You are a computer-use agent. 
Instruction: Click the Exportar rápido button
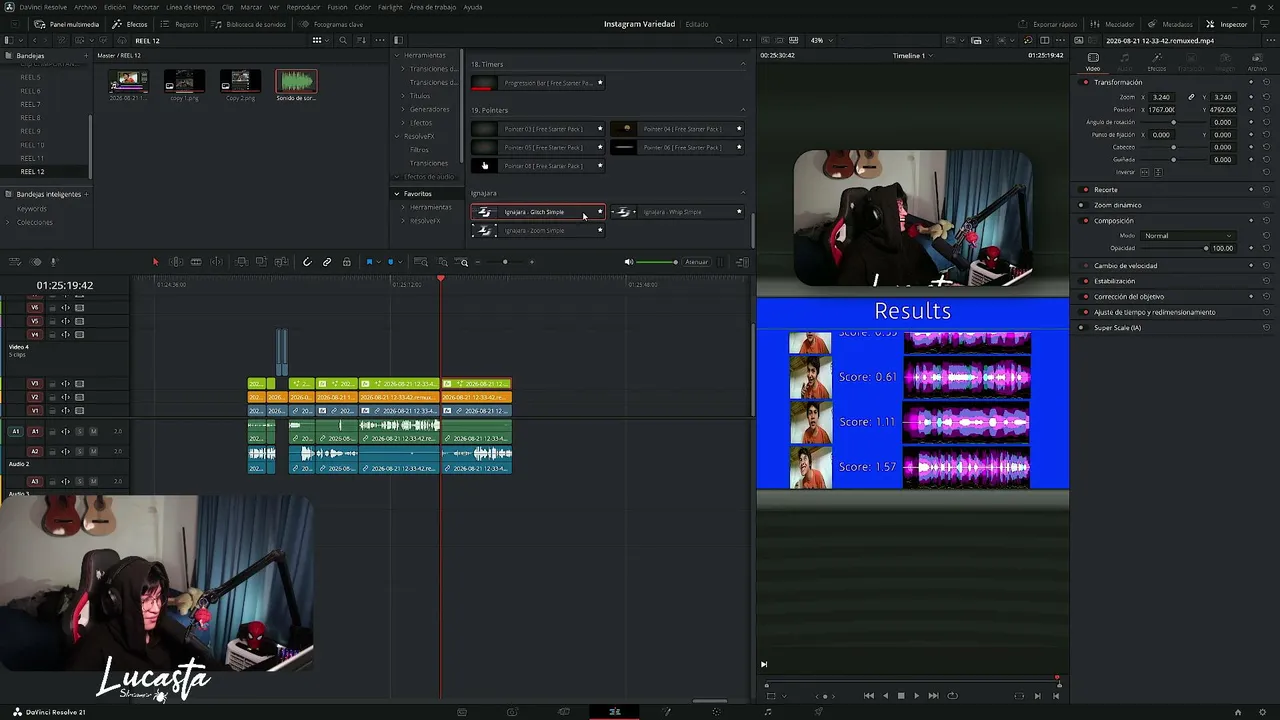(x=1048, y=24)
